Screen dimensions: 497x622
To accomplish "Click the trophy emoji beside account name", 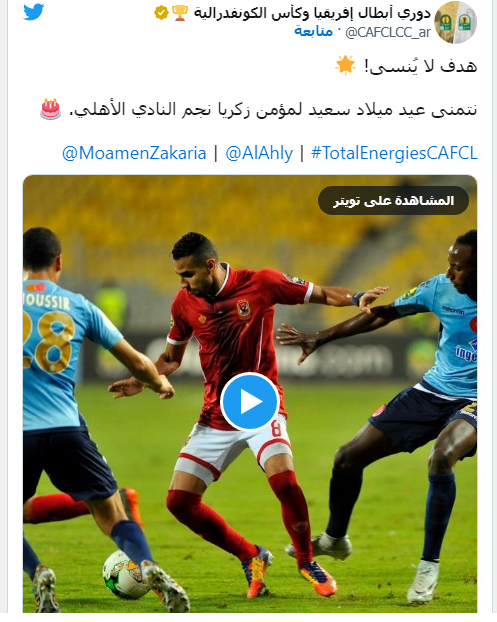I will [x=180, y=13].
